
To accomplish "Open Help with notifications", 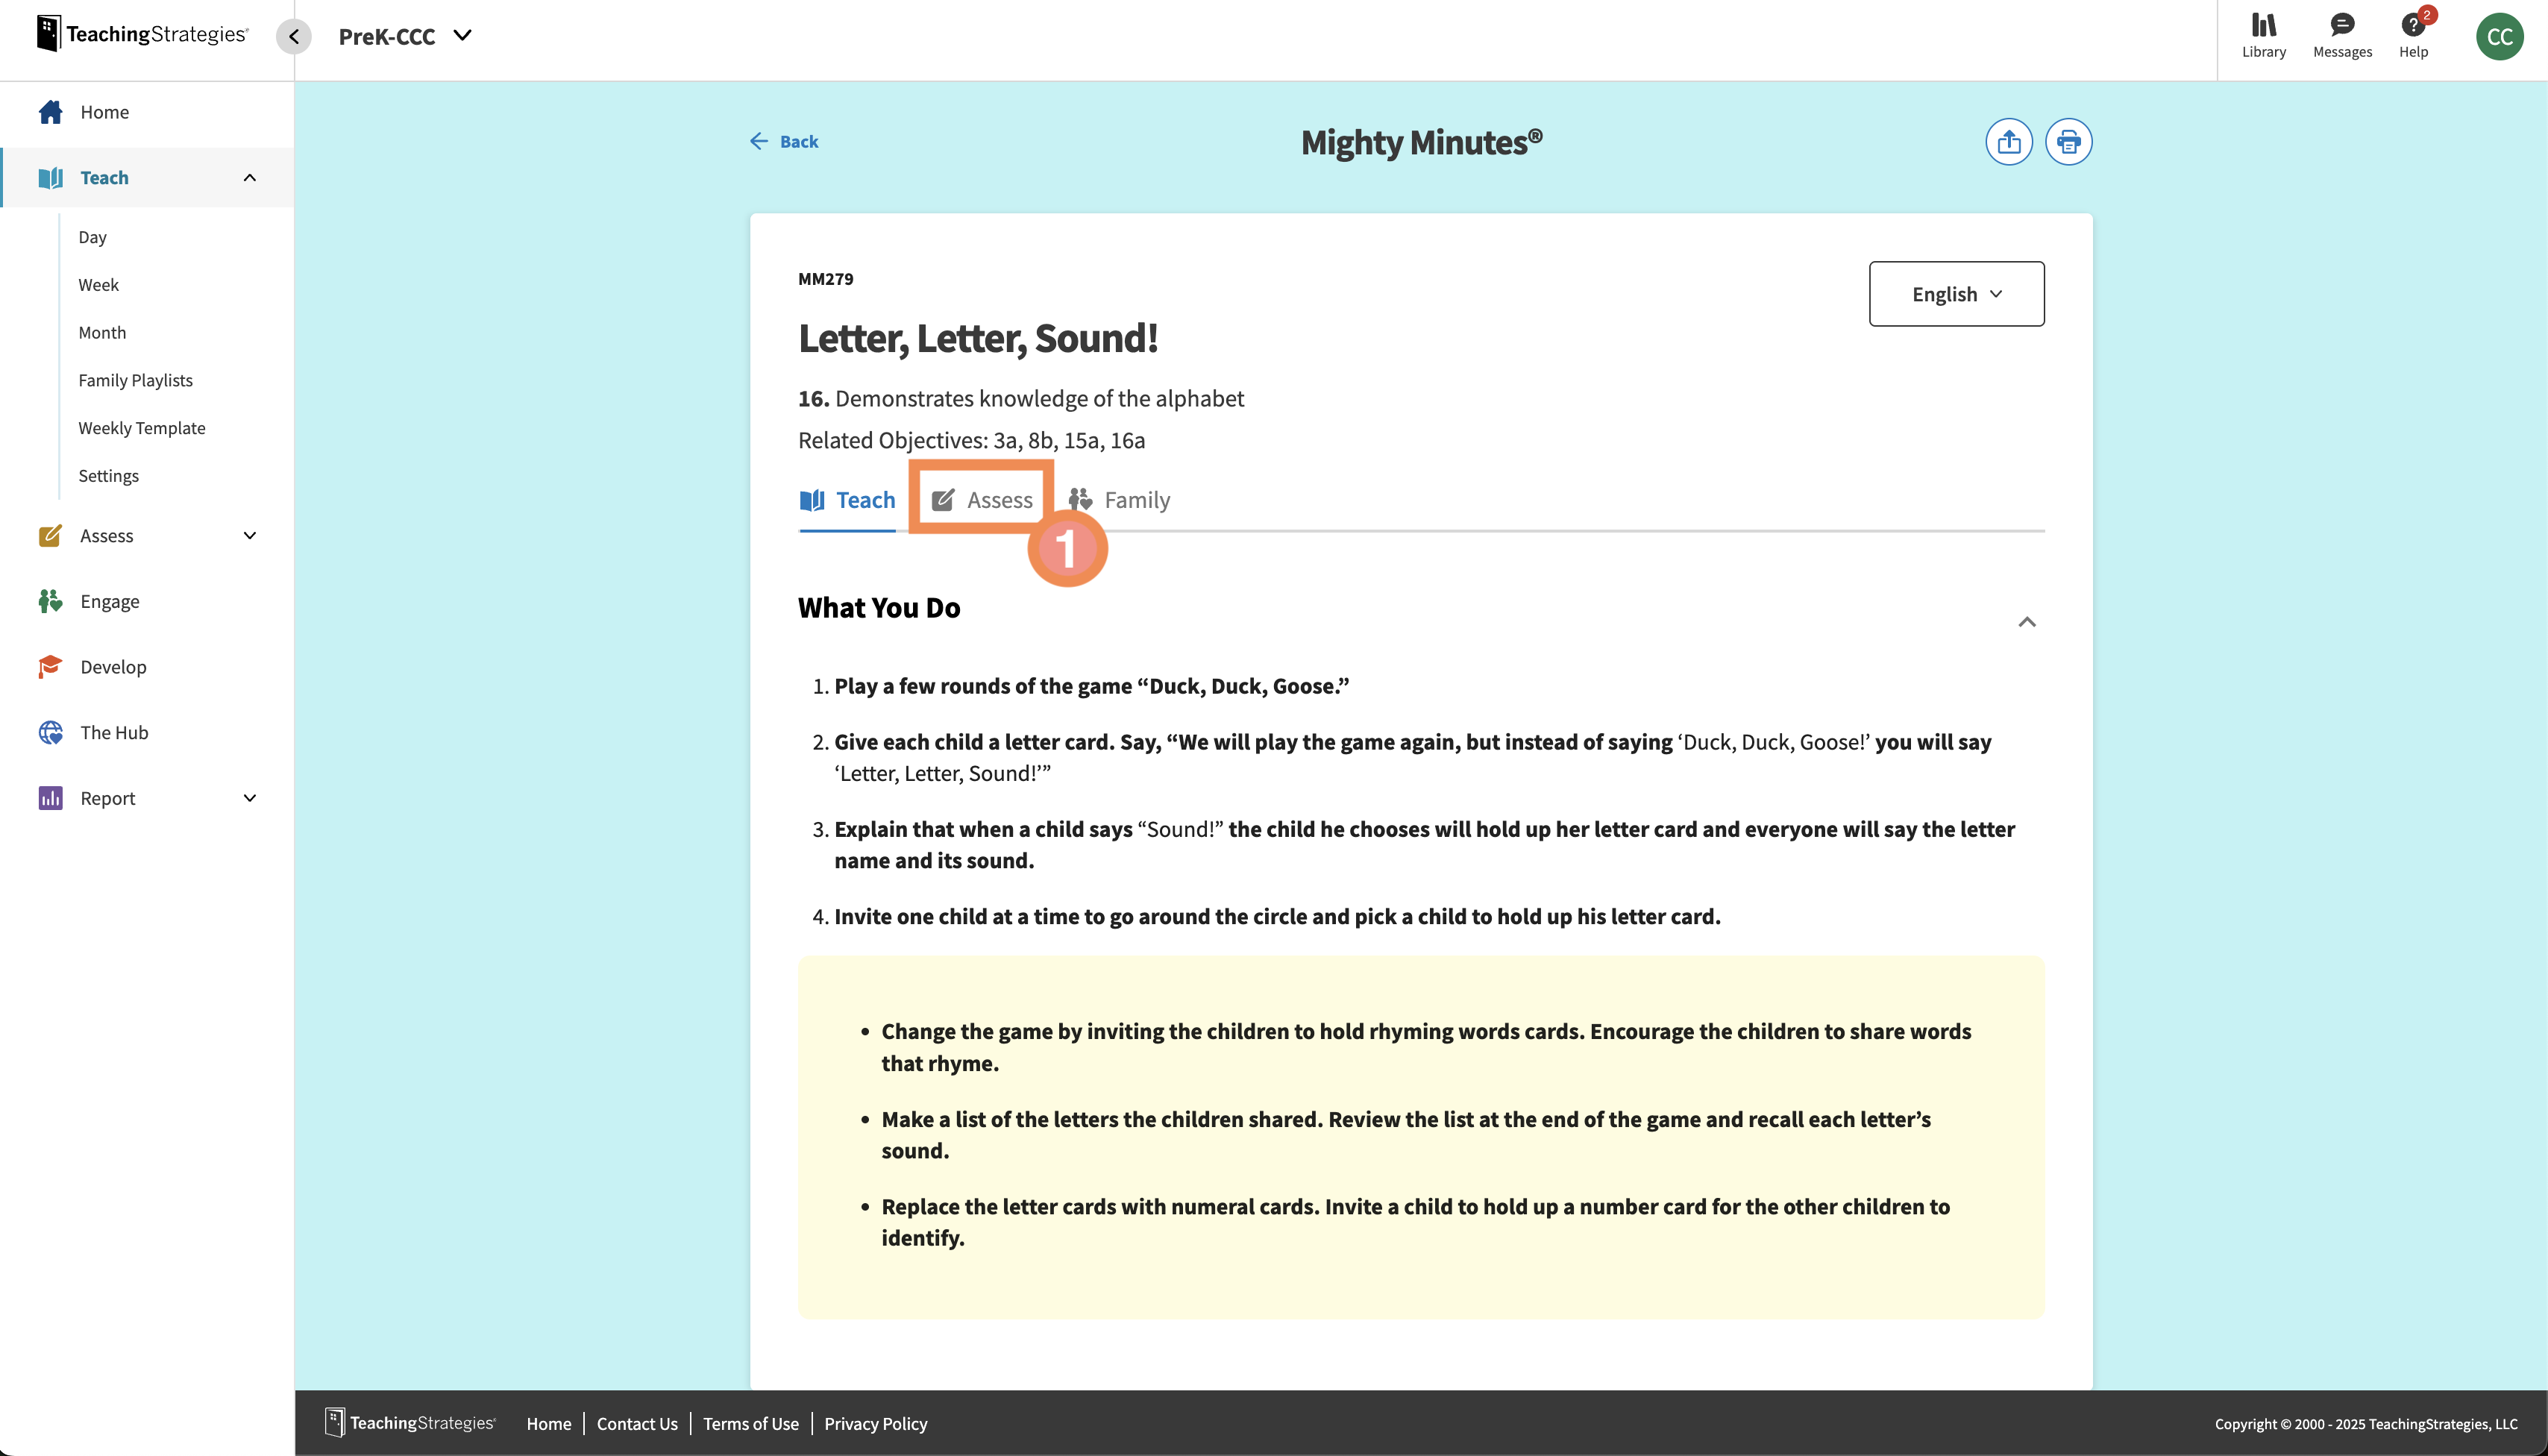I will click(2413, 37).
